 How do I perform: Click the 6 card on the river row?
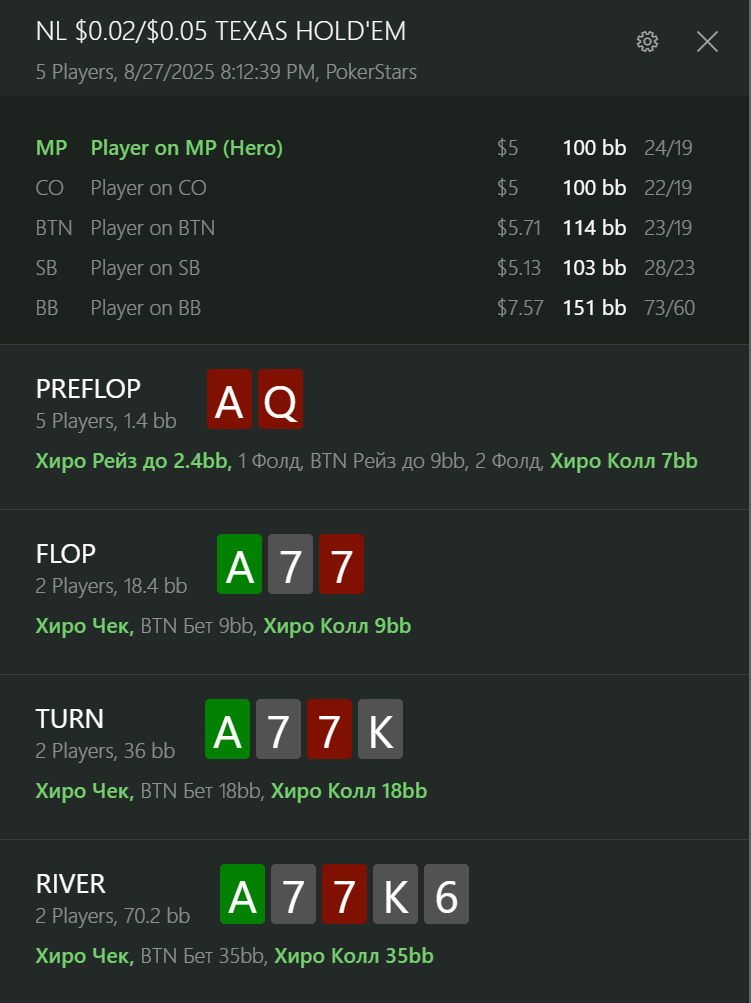click(447, 894)
